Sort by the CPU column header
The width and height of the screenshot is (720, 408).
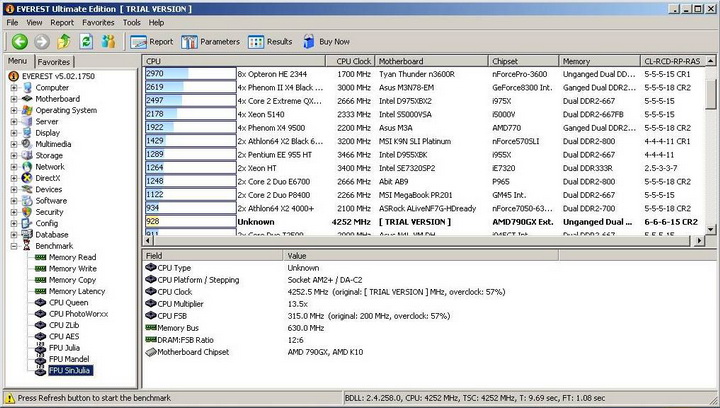(x=234, y=61)
